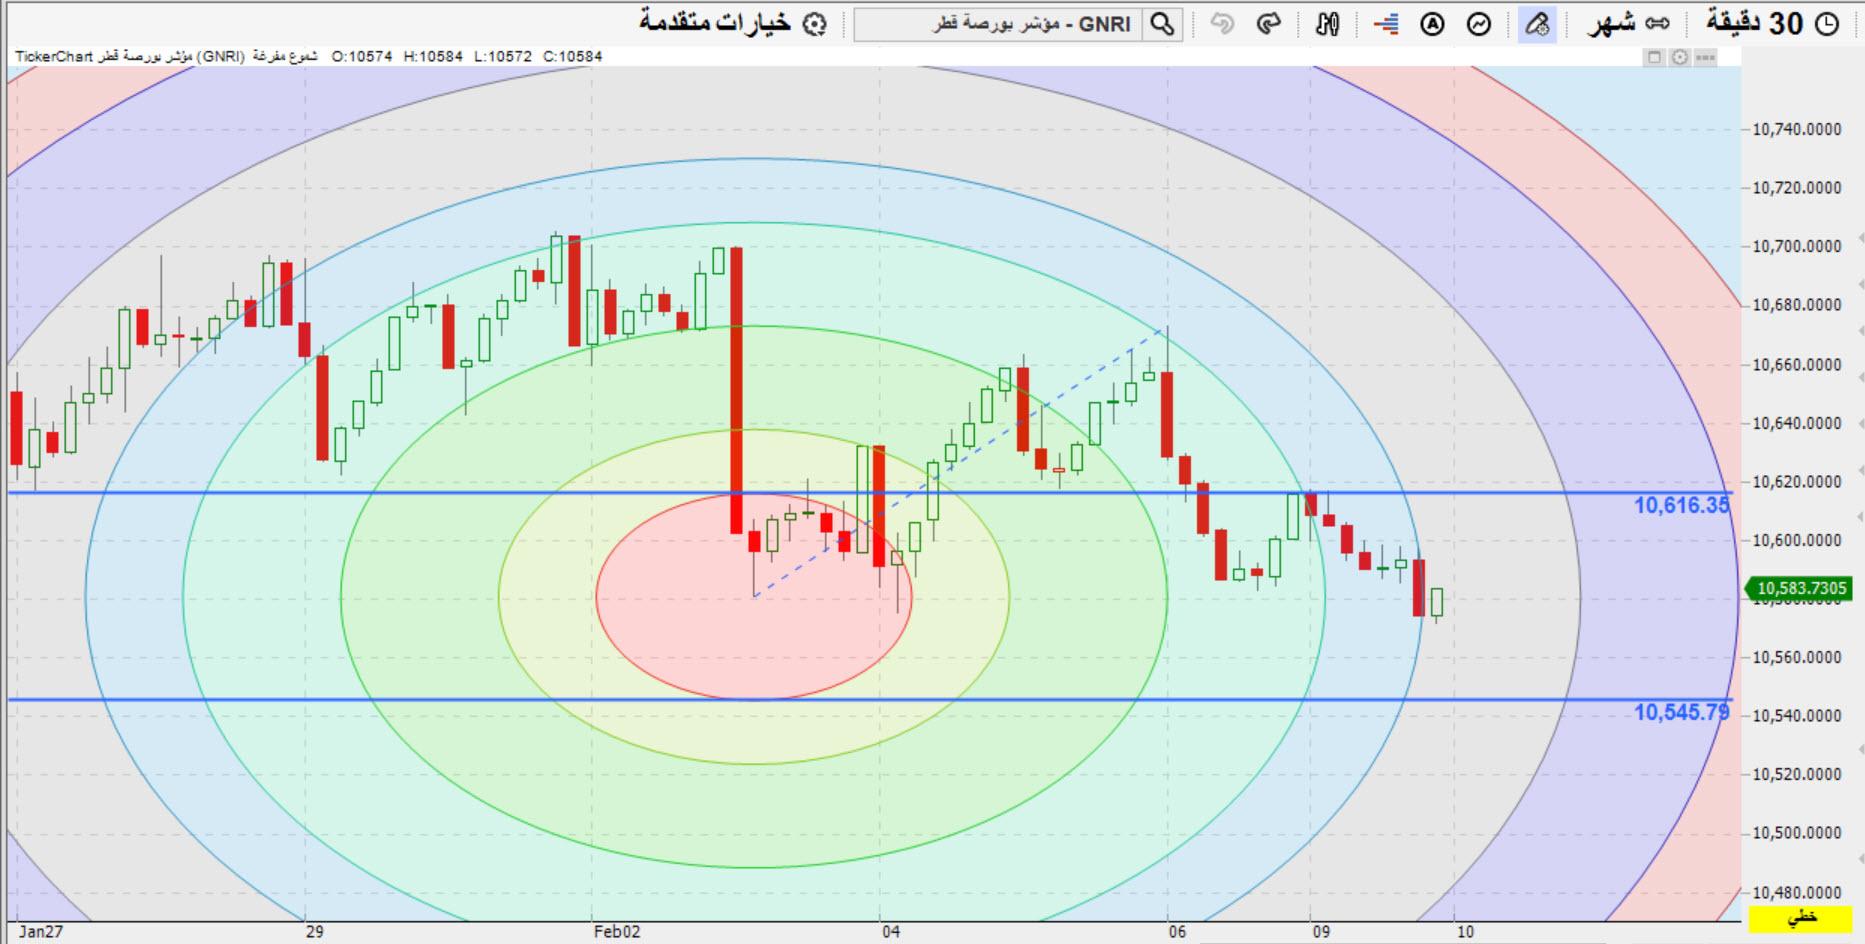Click date axis label 29
This screenshot has height=944, width=1865.
[315, 932]
